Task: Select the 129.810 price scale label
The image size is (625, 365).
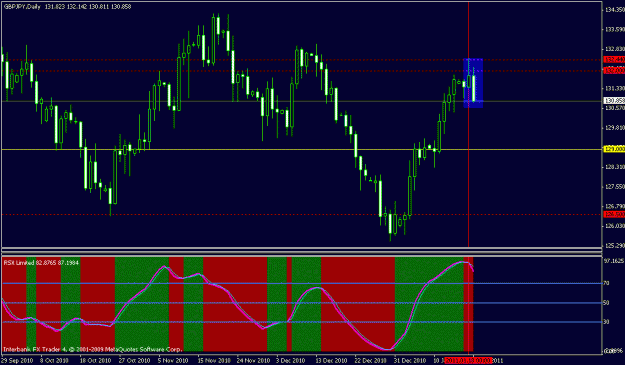Action: coord(614,128)
